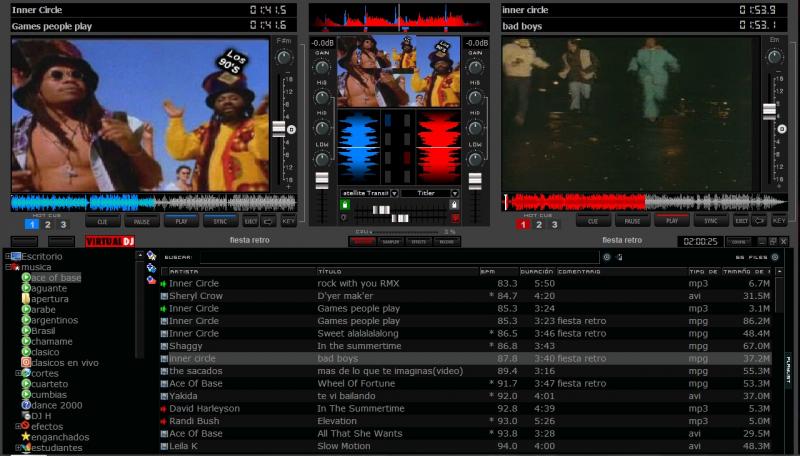Click the icon of David Harleyson row

click(x=164, y=409)
